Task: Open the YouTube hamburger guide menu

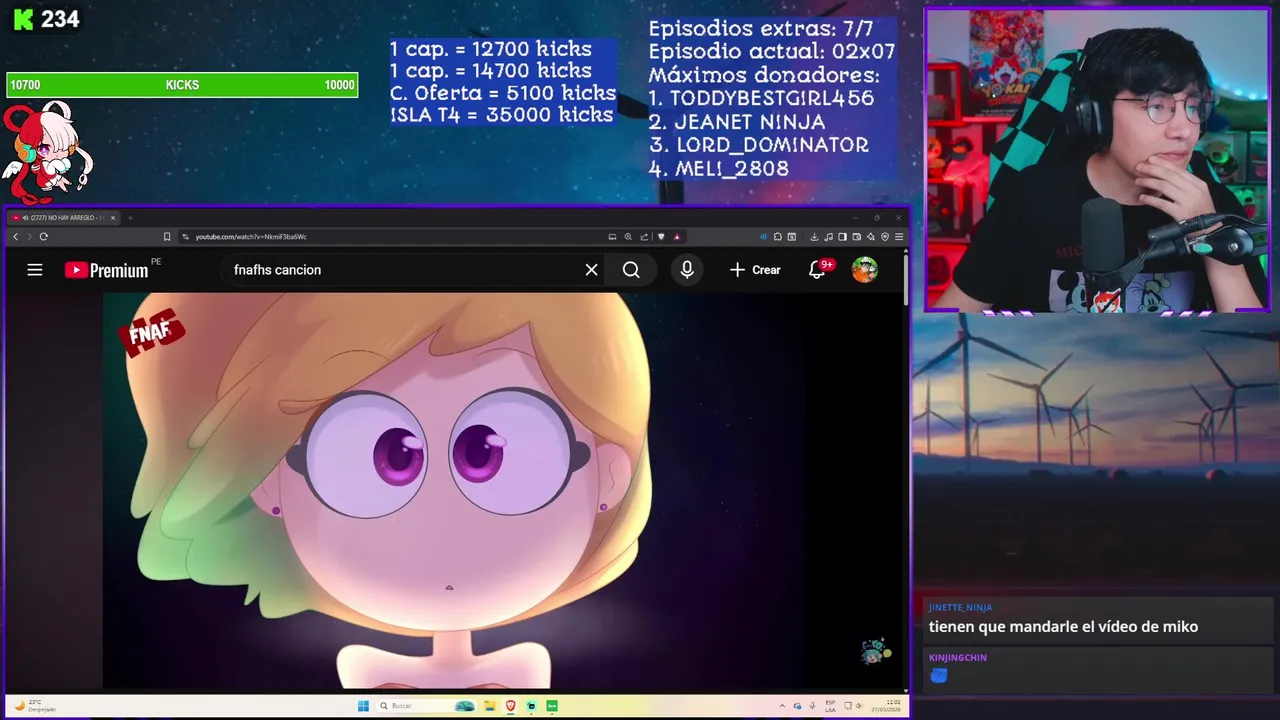Action: click(35, 270)
